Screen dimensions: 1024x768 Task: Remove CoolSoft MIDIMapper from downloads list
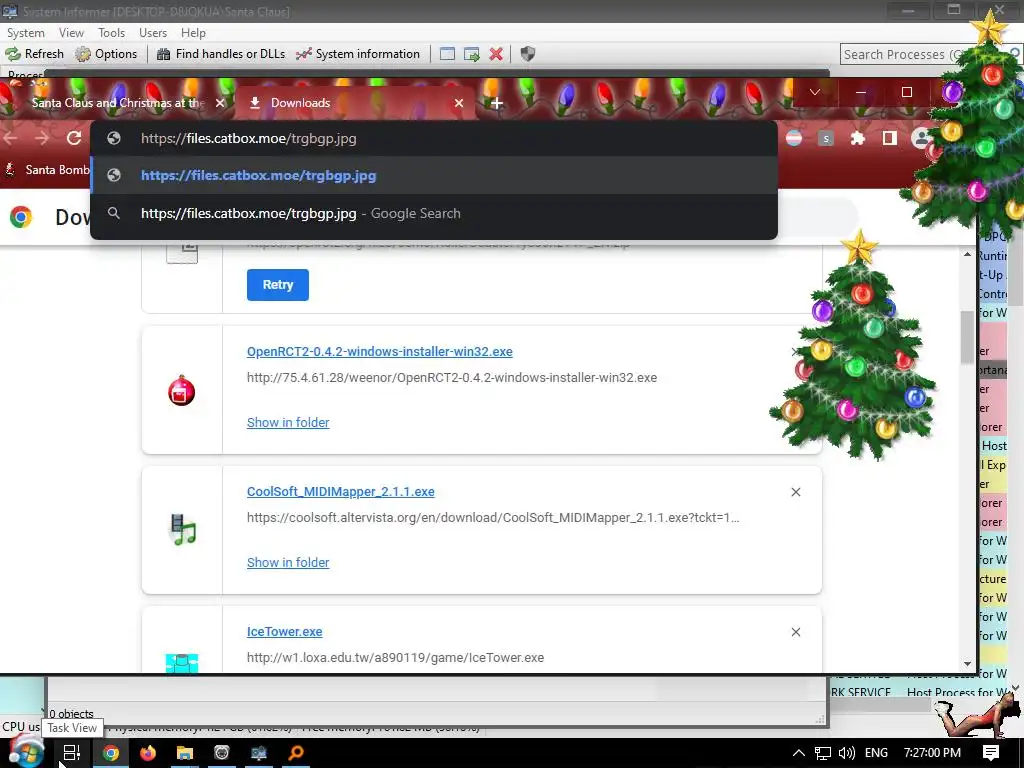(795, 492)
